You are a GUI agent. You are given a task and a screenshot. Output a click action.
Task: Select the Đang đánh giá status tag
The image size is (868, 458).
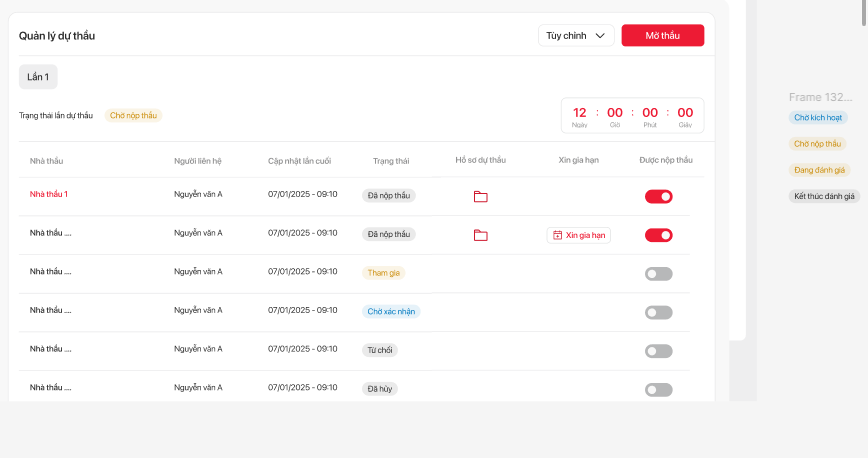[x=819, y=170]
